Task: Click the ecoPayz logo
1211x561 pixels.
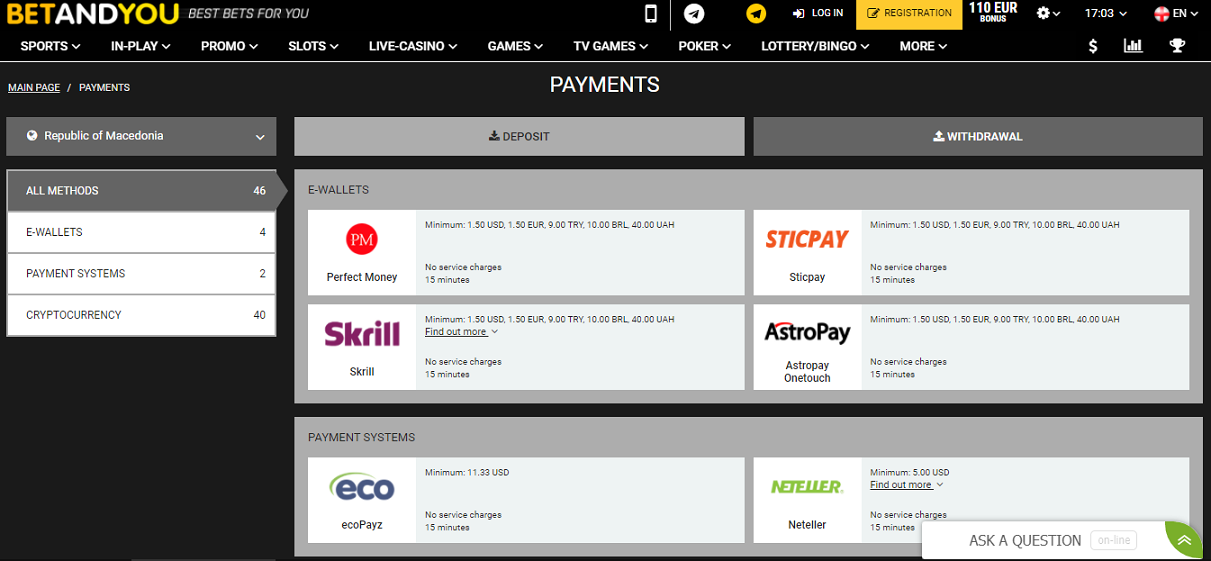Action: coord(362,486)
